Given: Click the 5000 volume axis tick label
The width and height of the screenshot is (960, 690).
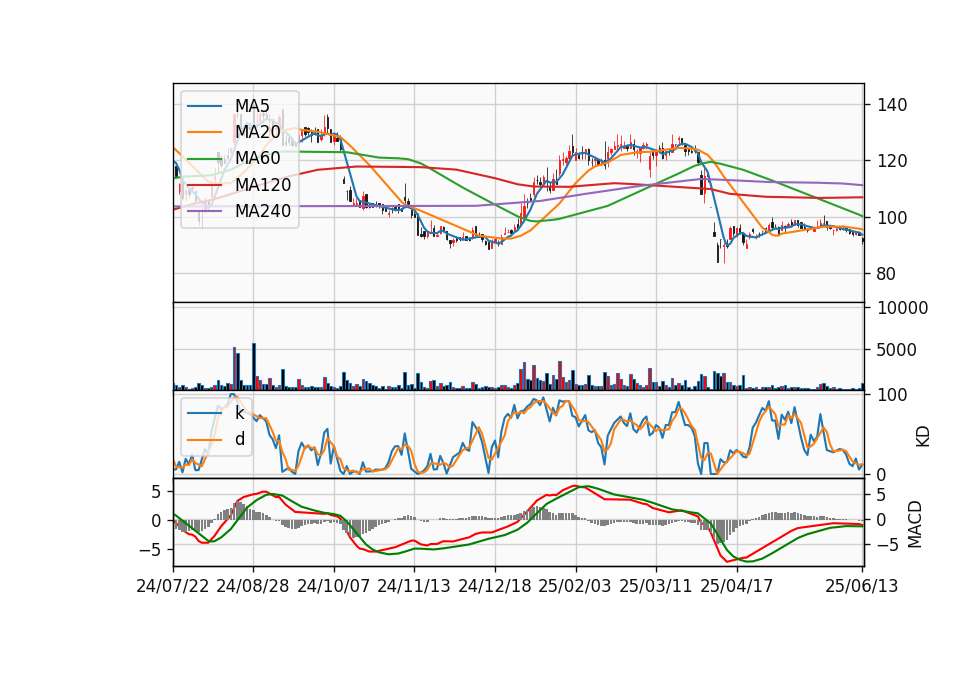Looking at the screenshot, I should (897, 350).
